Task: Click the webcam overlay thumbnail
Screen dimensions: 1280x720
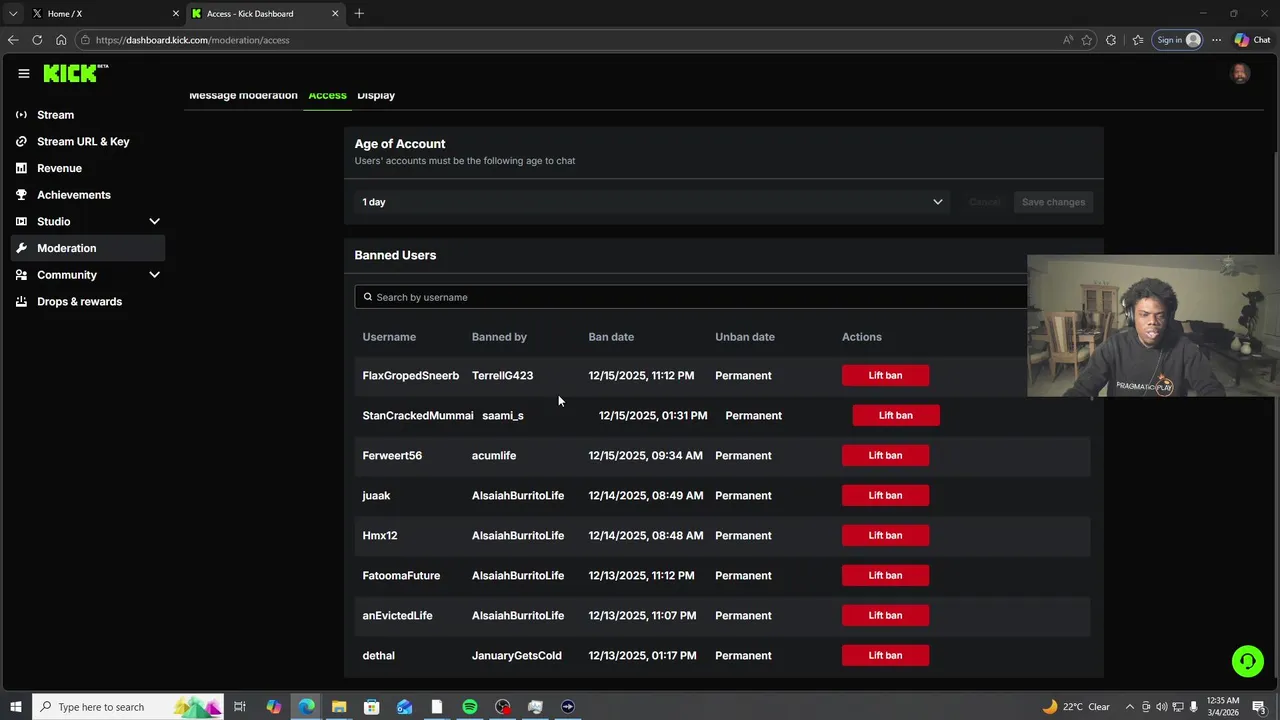Action: coord(1152,326)
